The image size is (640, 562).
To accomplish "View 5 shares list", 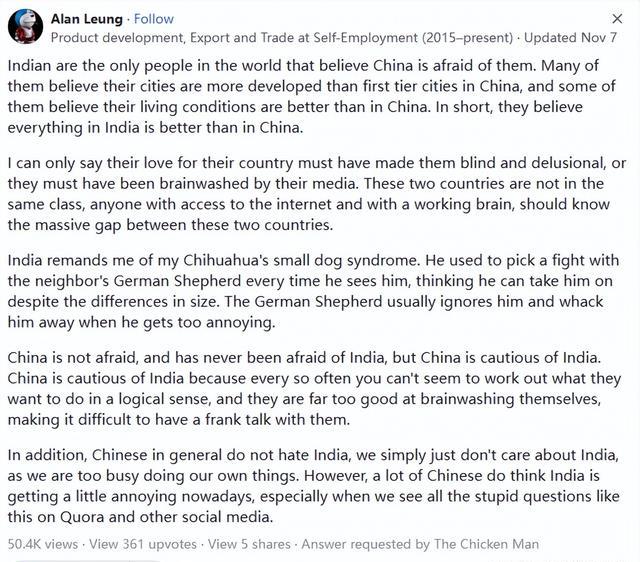I will [x=249, y=544].
